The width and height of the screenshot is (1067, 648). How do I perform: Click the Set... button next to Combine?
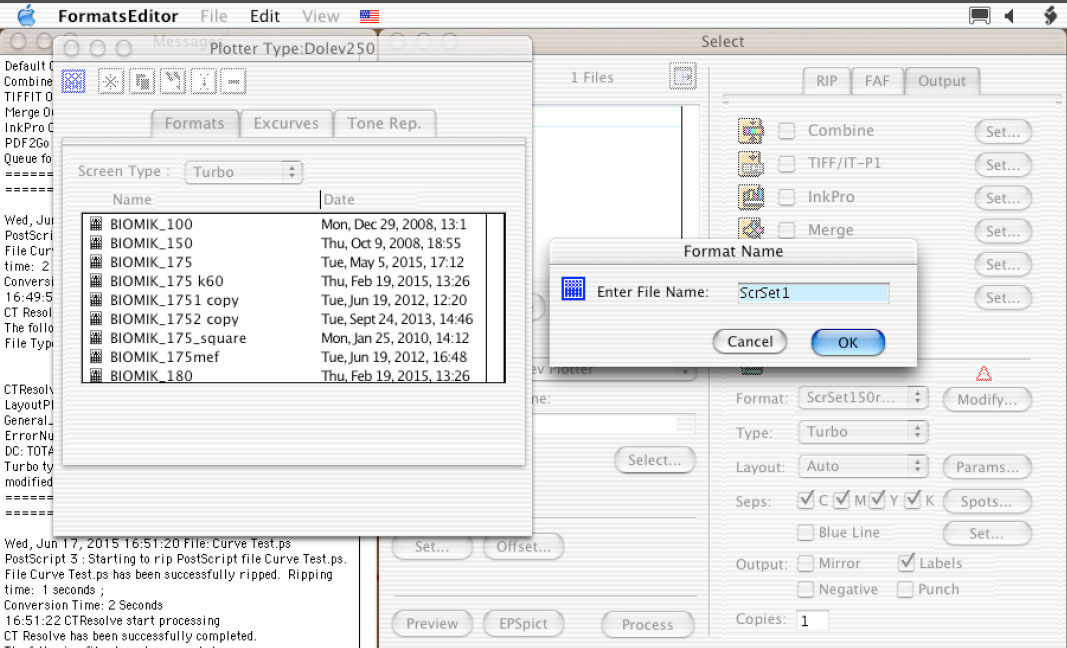(1003, 132)
